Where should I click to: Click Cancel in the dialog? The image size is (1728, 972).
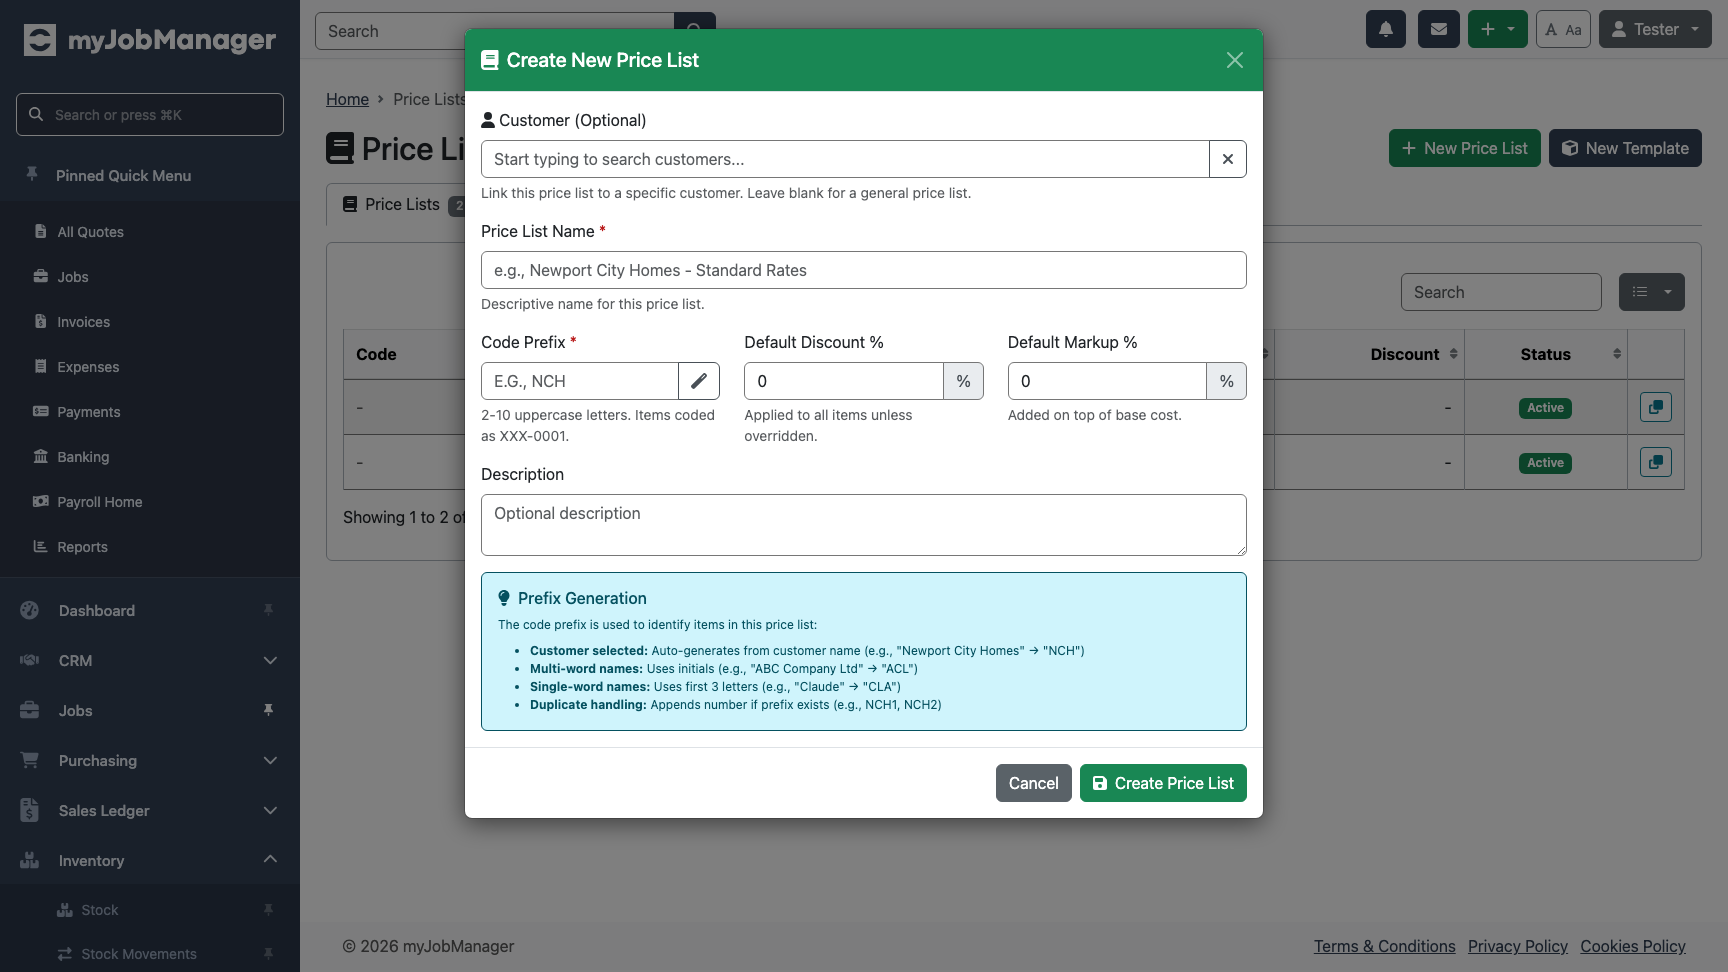click(x=1034, y=783)
